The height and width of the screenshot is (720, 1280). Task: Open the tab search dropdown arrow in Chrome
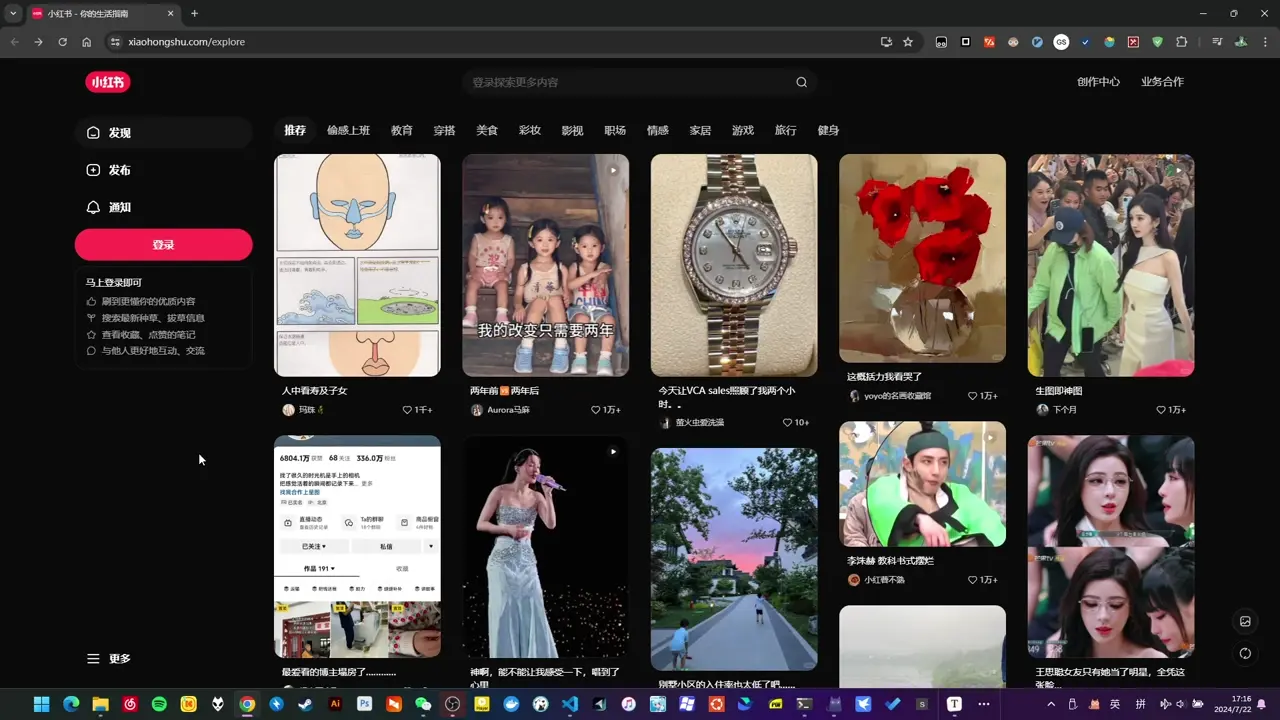(13, 13)
